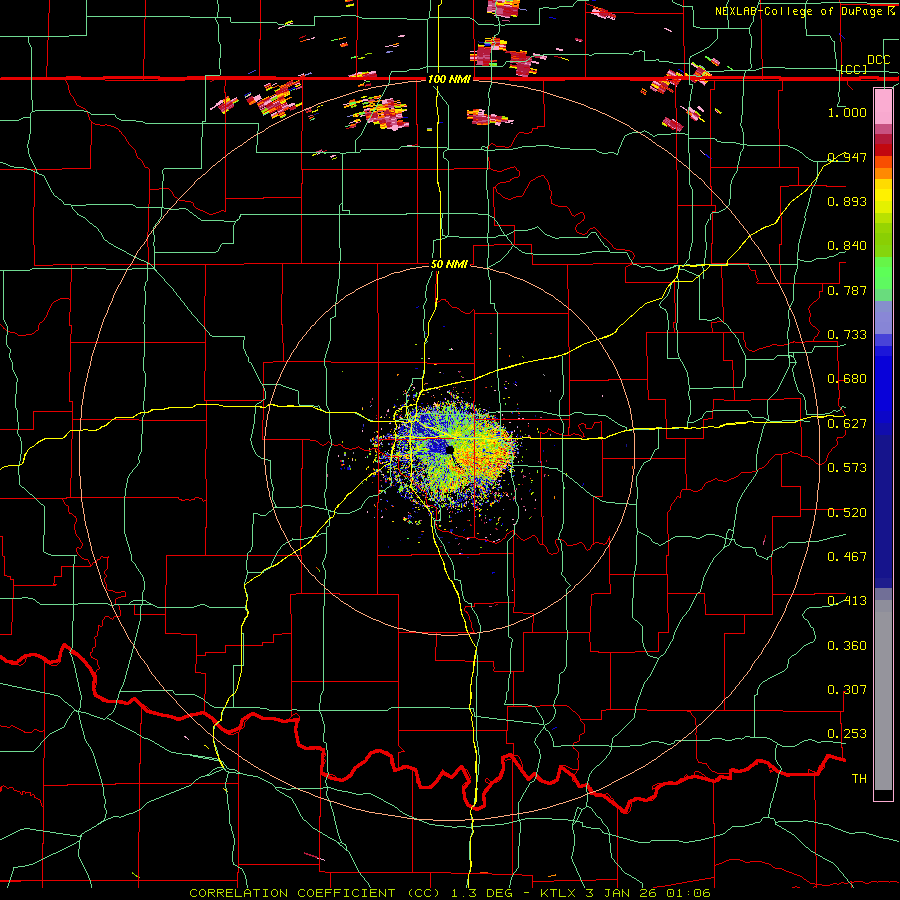Screen dimensions: 900x900
Task: Pick the bright green color bar segment
Action: click(x=883, y=273)
